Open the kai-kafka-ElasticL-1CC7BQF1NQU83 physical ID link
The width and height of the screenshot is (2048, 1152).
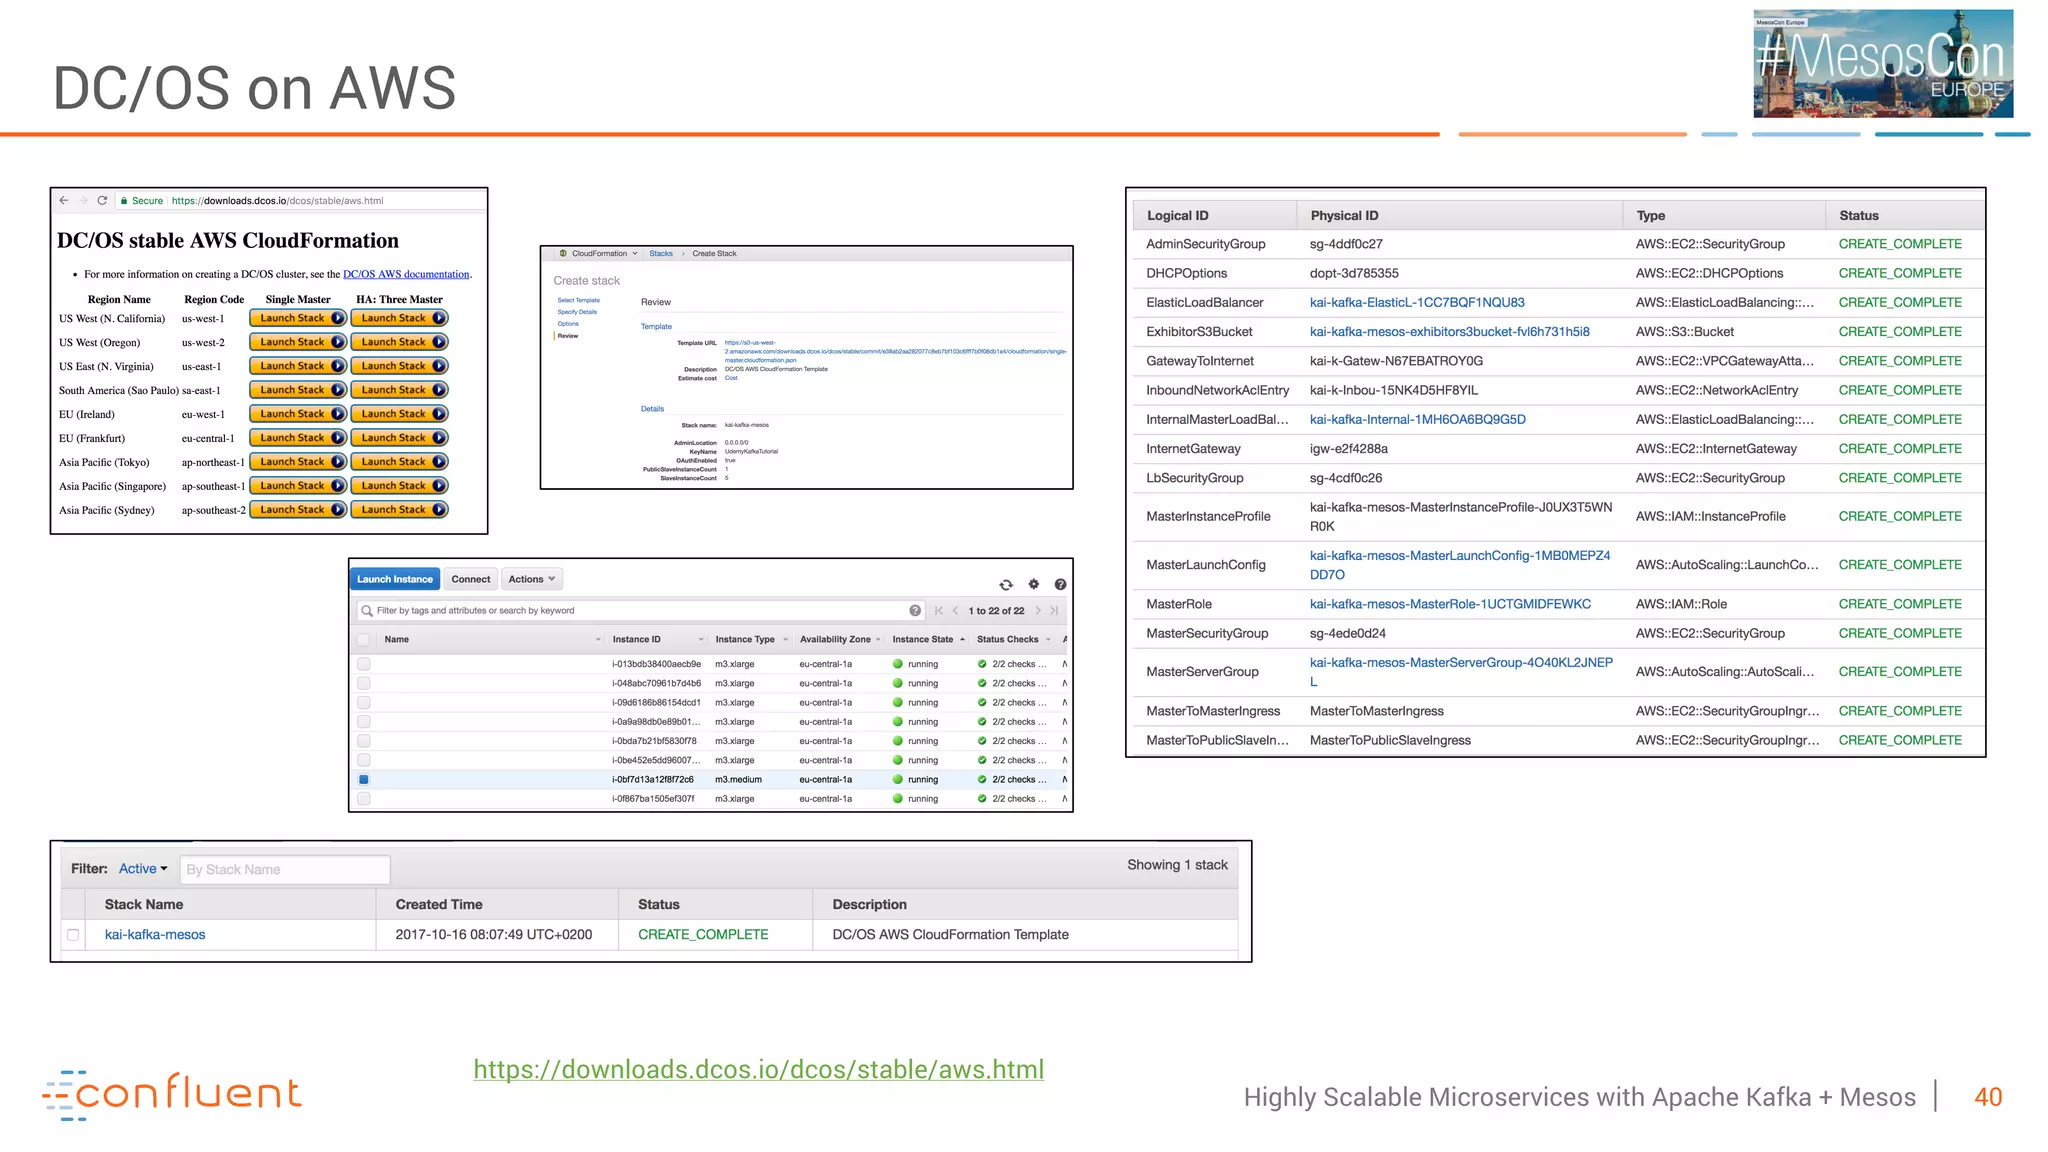coord(1417,303)
